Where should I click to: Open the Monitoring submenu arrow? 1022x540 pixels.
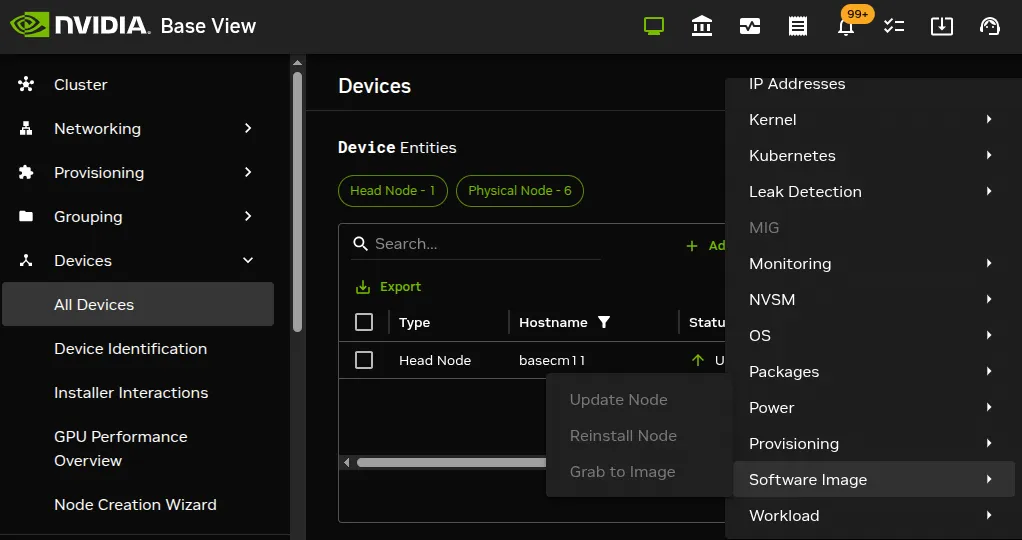point(989,263)
